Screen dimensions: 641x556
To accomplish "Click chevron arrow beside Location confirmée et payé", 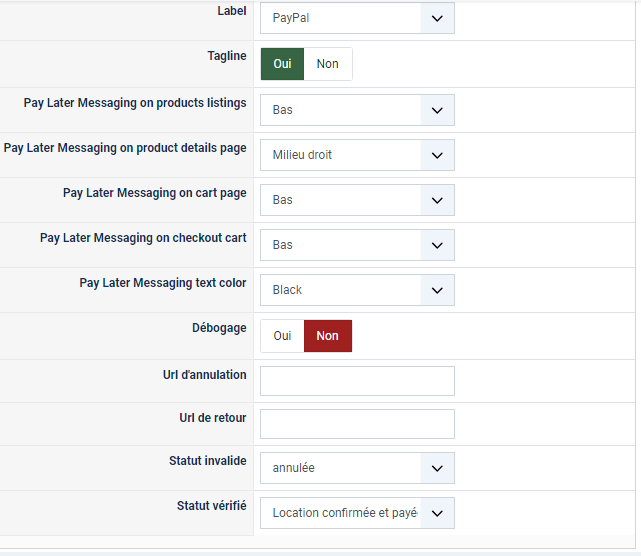I will click(437, 513).
